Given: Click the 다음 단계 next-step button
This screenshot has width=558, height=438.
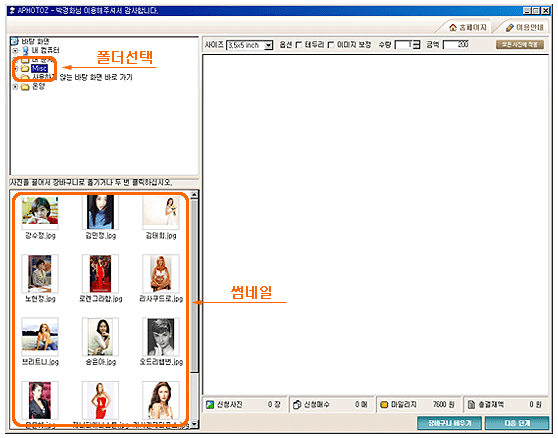Looking at the screenshot, I should tap(517, 423).
